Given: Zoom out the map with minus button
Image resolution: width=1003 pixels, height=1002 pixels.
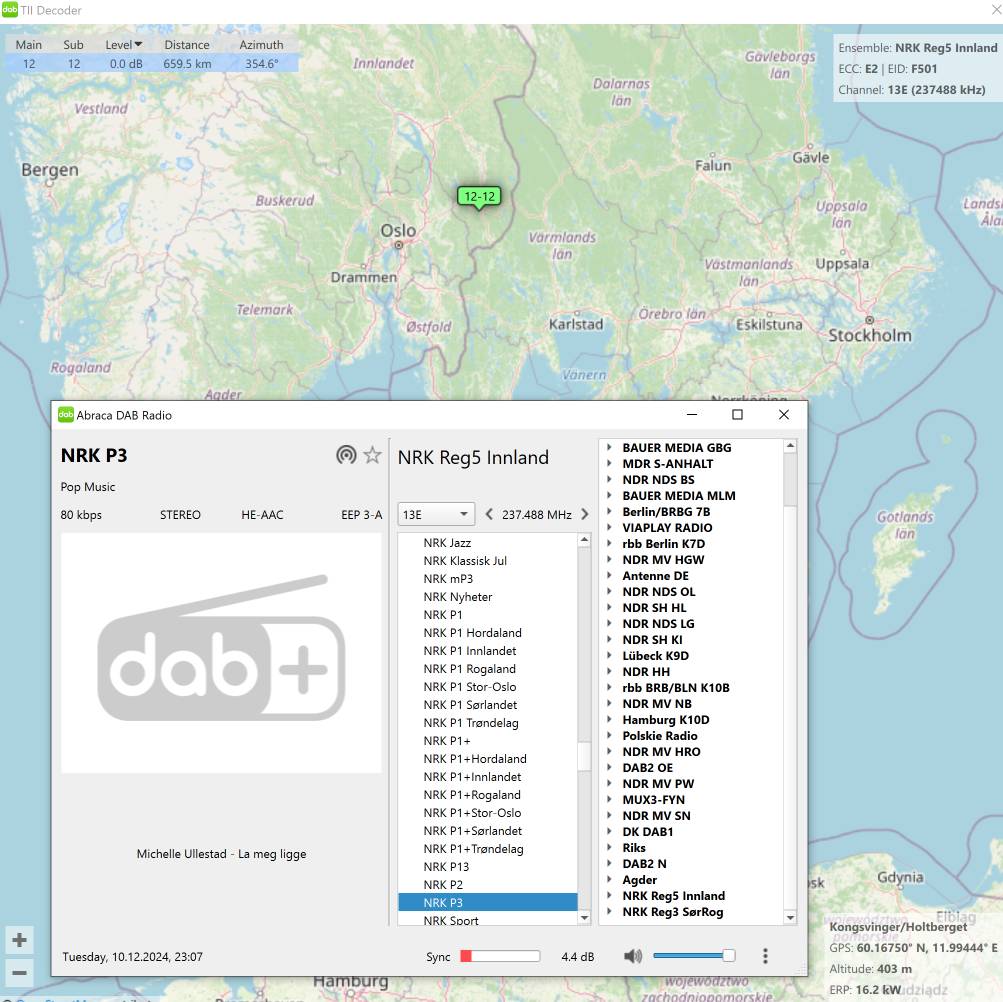Looking at the screenshot, I should pos(18,972).
